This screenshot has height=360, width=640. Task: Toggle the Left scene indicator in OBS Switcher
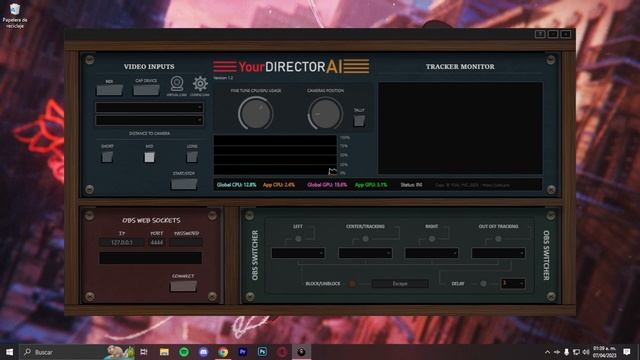point(298,239)
